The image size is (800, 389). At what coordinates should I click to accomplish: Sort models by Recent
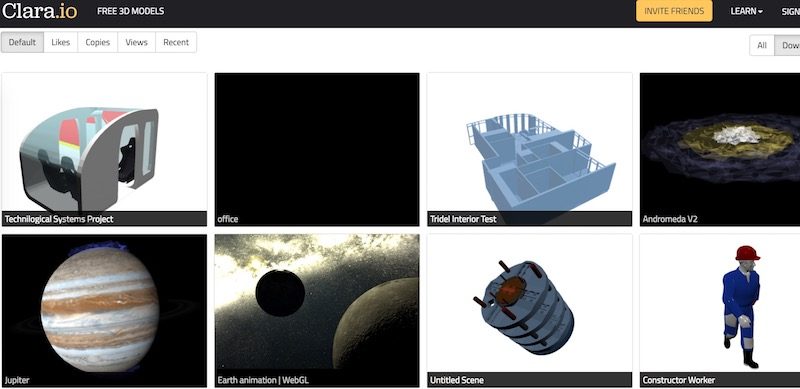click(x=176, y=42)
